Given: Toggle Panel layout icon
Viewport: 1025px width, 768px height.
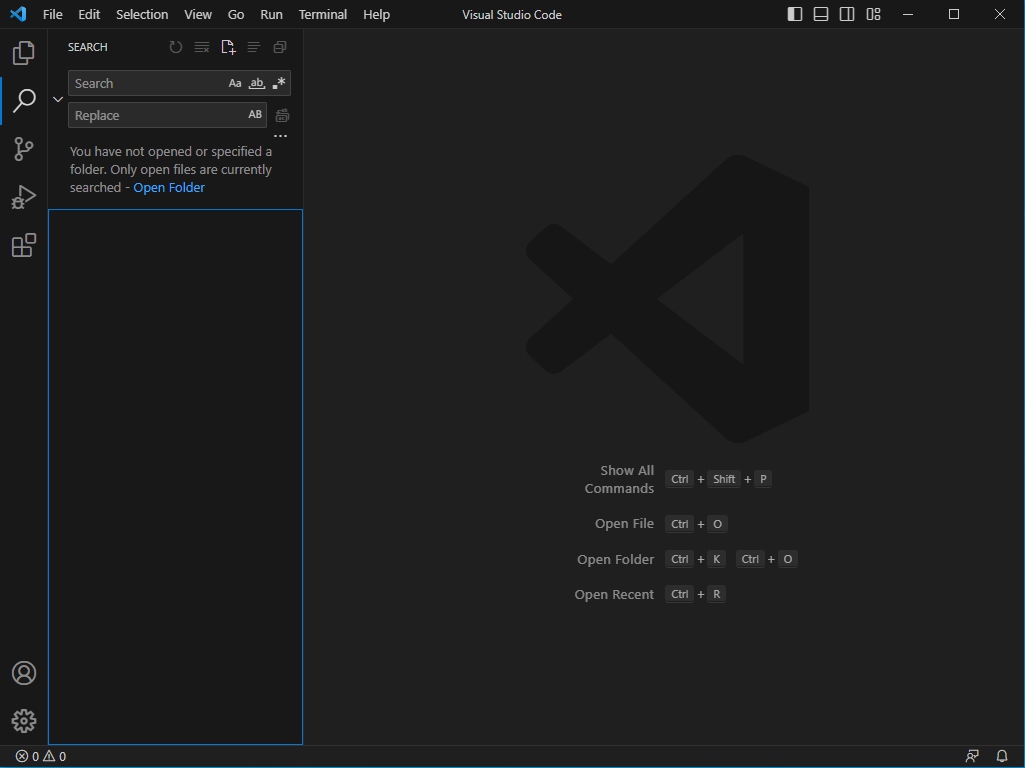Looking at the screenshot, I should click(x=821, y=14).
